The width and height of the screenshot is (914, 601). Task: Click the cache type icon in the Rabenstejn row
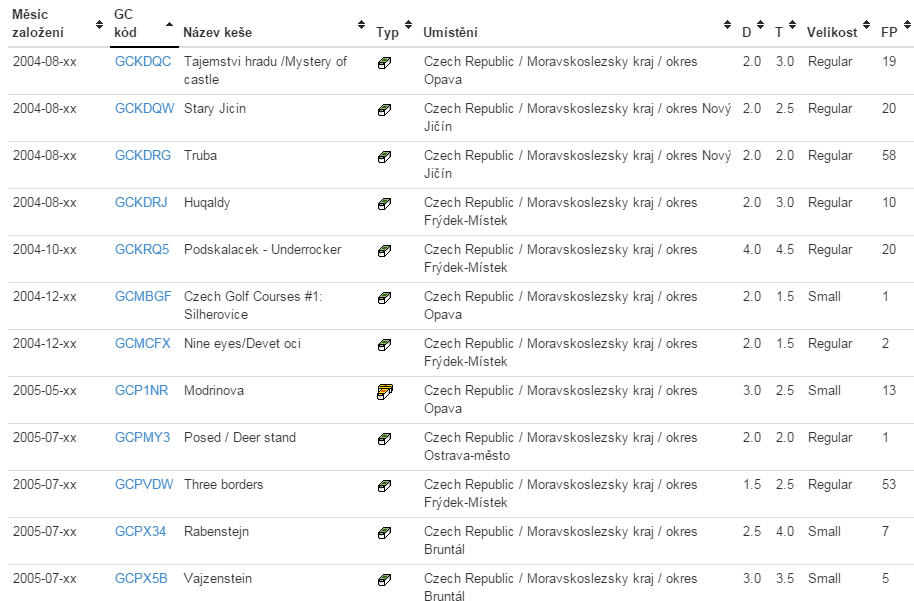click(384, 533)
